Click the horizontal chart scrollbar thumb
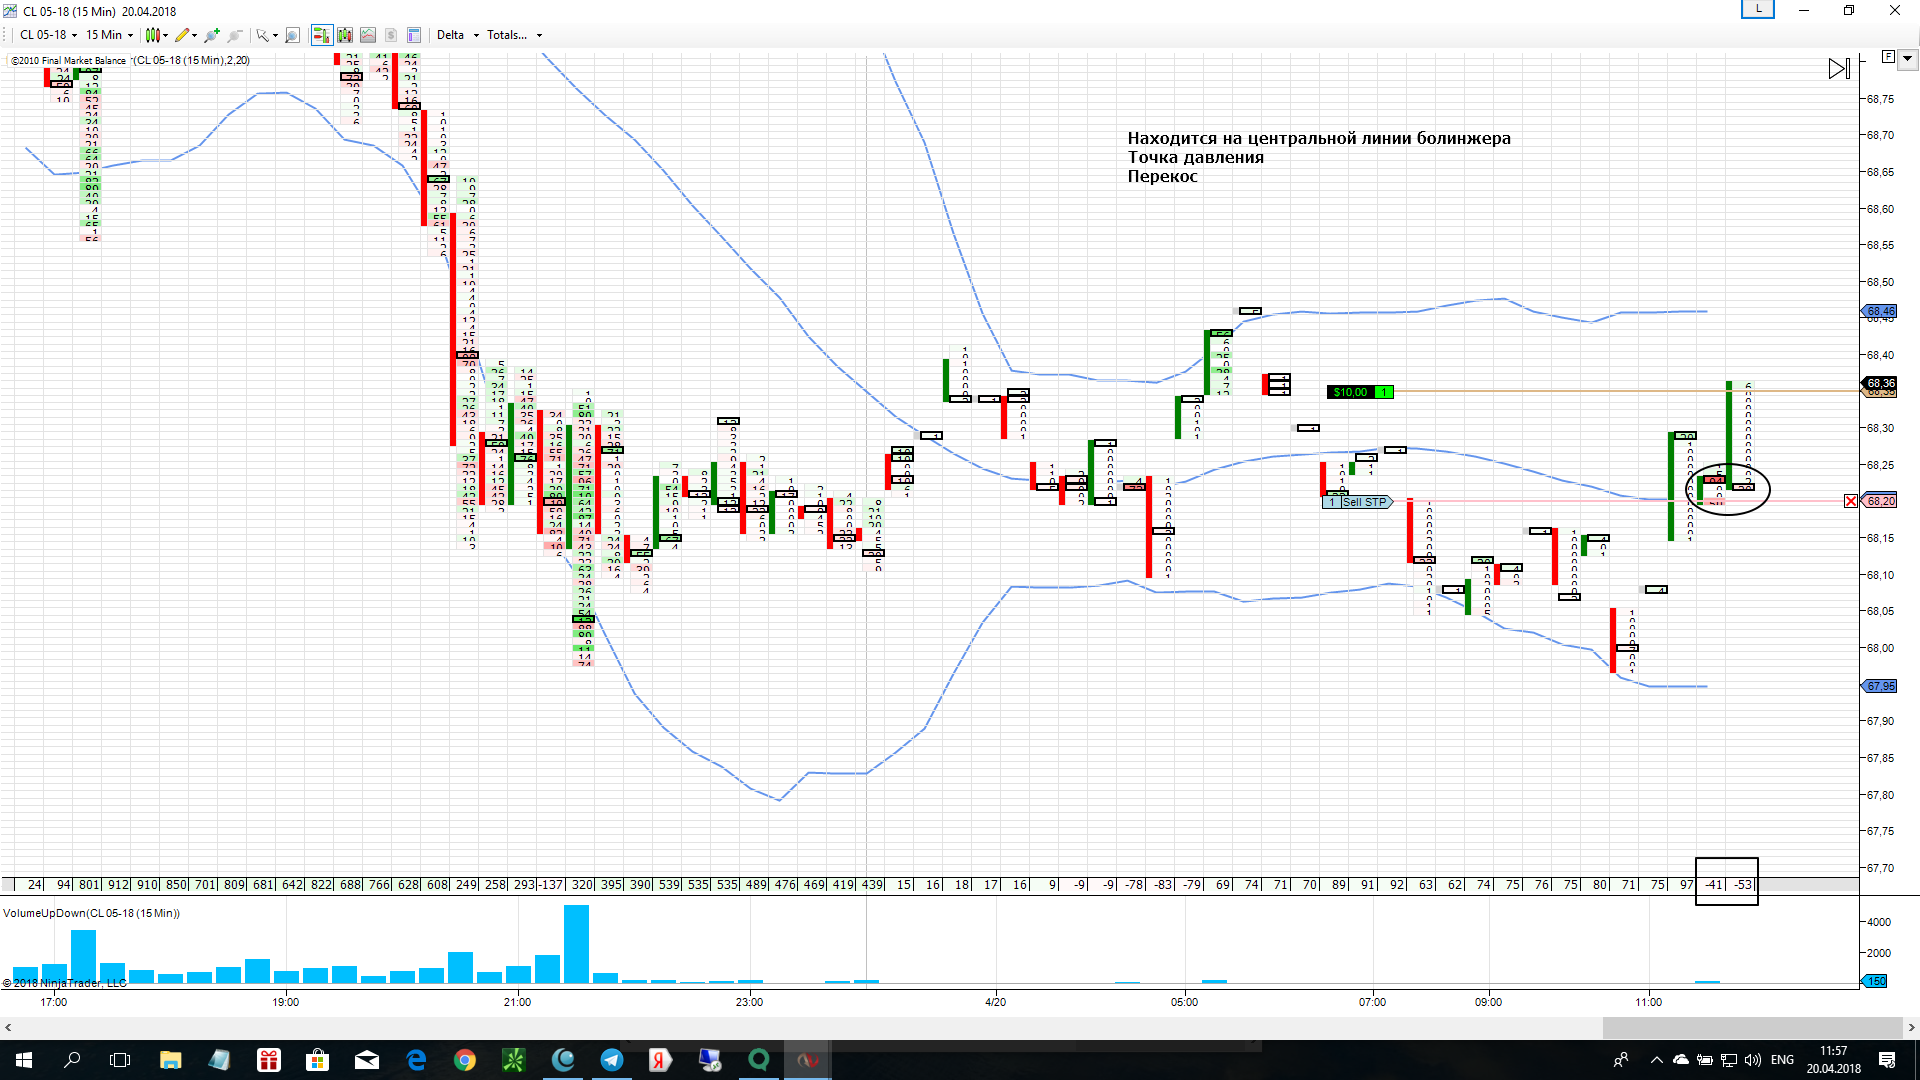Viewport: 1920px width, 1080px height. click(1752, 1027)
